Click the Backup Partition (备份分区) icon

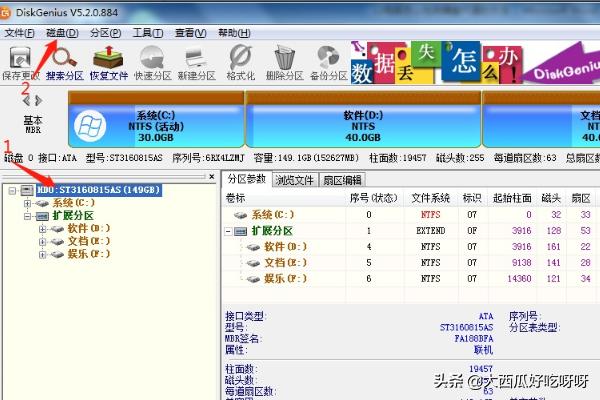pos(327,62)
